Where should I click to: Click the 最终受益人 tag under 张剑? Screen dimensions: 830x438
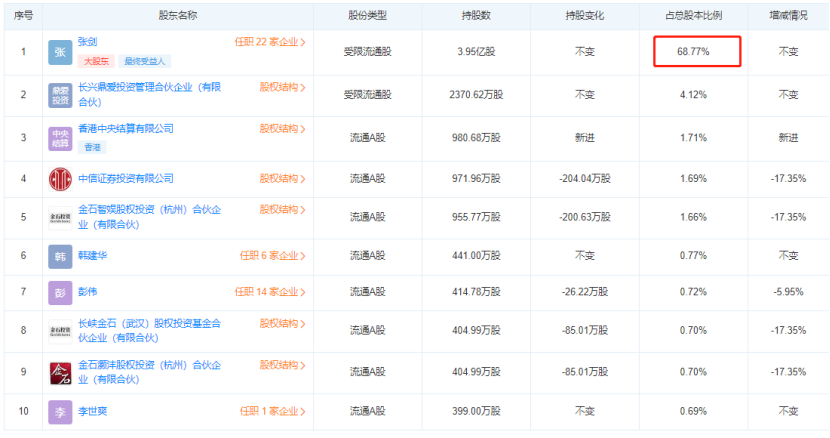(x=144, y=61)
